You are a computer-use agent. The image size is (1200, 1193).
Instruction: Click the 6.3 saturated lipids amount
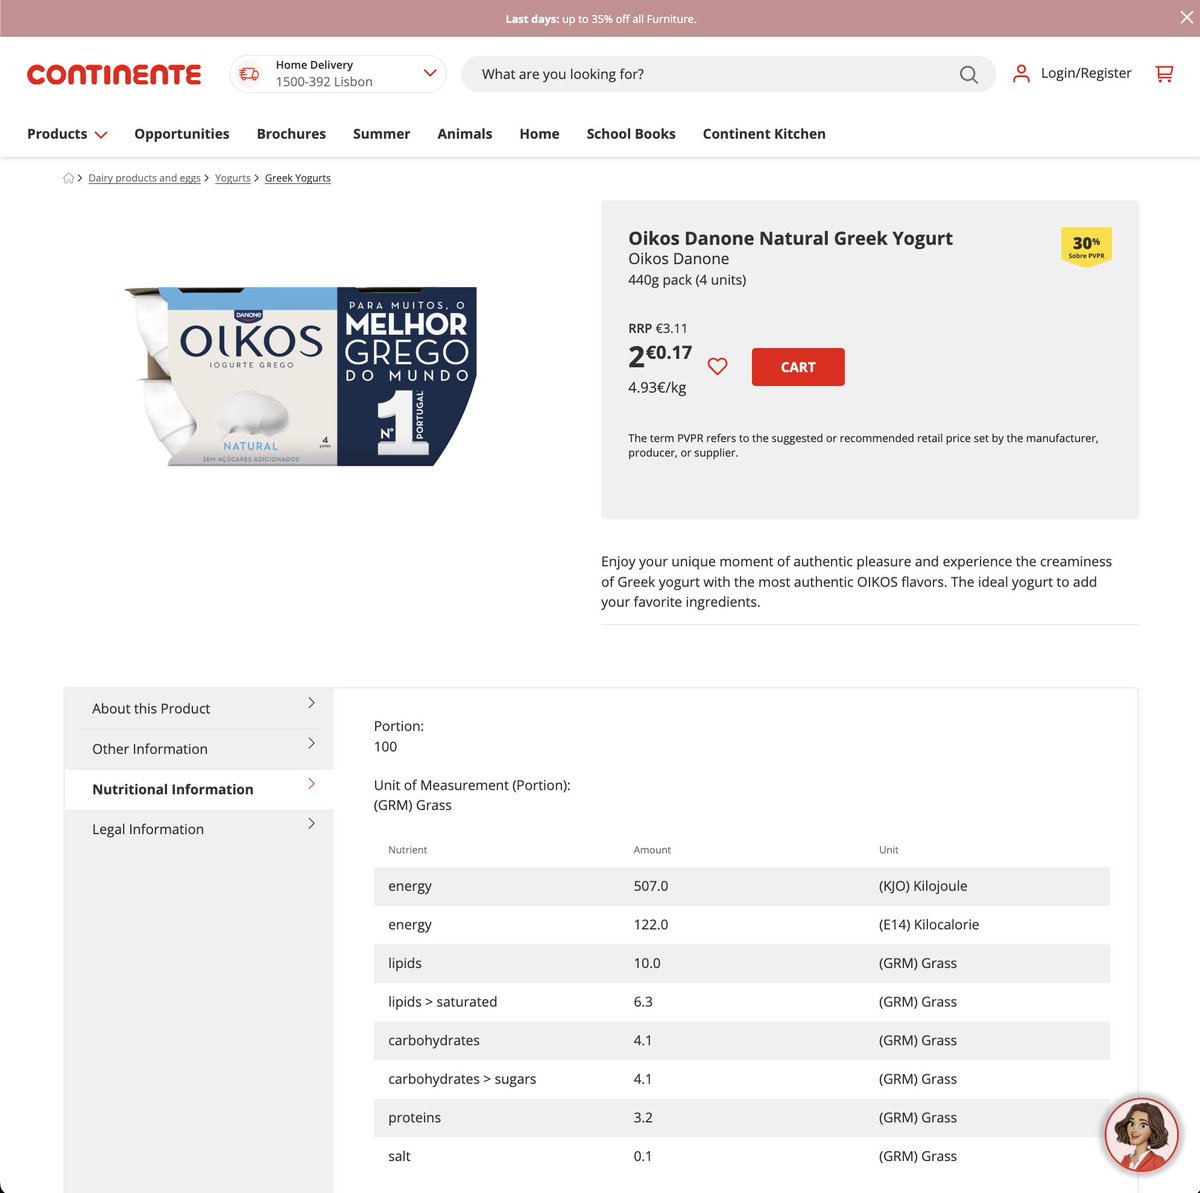click(x=643, y=1002)
